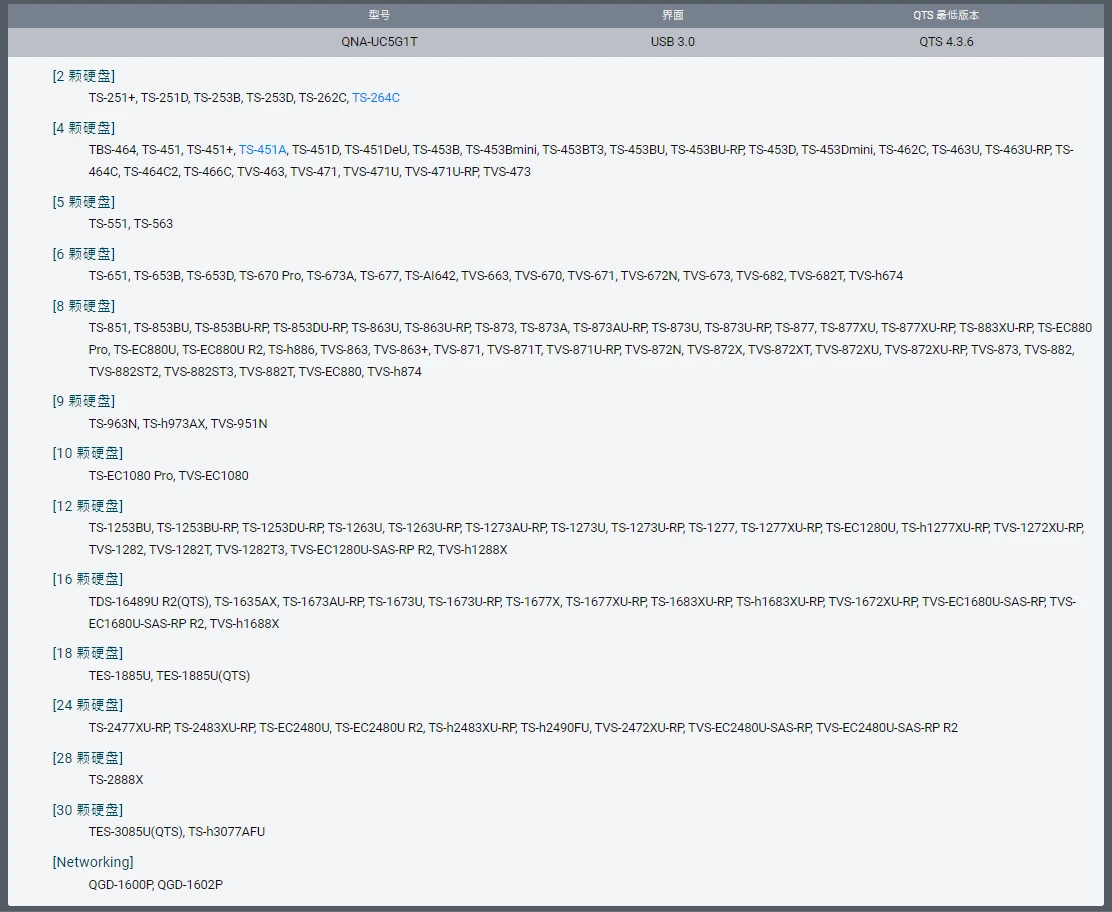Click the TES-1885U(QTS) model name
This screenshot has width=1112, height=912.
[x=203, y=676]
